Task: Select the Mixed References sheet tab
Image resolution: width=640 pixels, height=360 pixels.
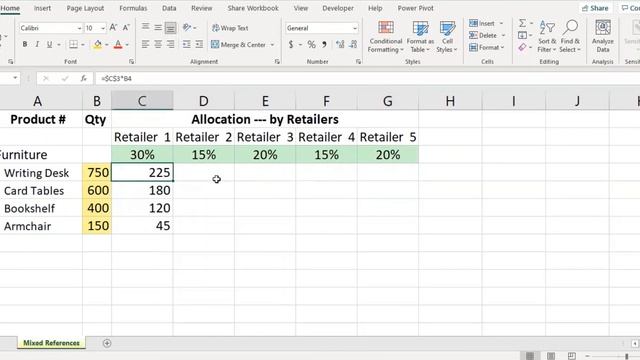Action: coord(51,343)
